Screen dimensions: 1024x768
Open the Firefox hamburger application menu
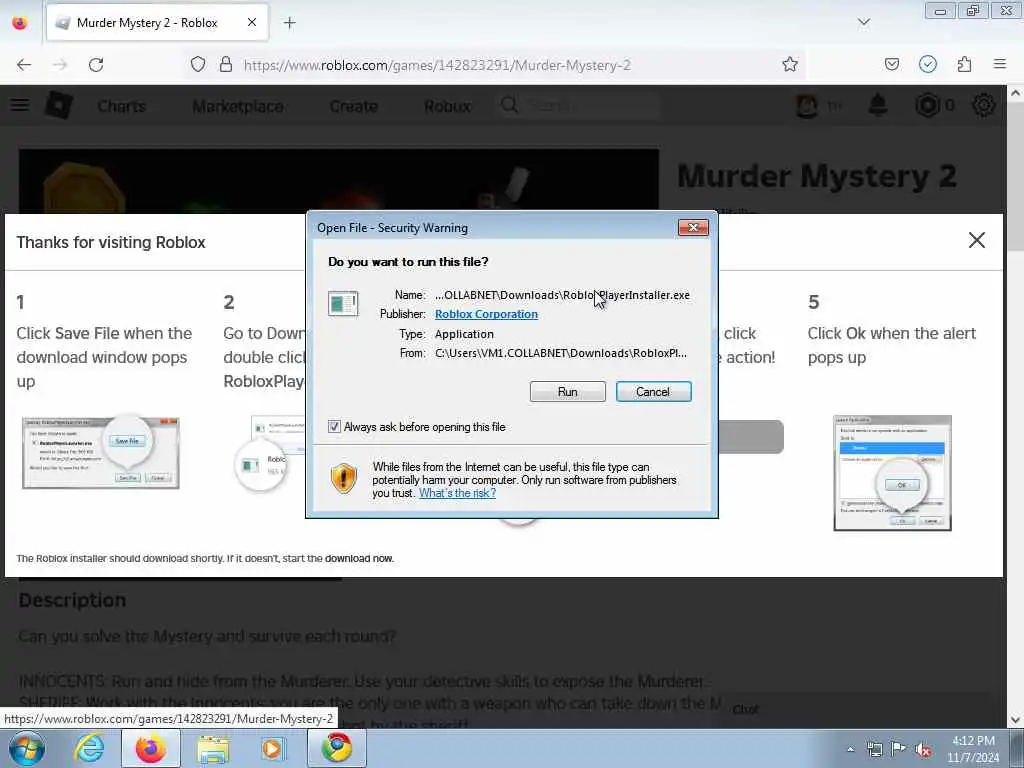pos(1000,65)
